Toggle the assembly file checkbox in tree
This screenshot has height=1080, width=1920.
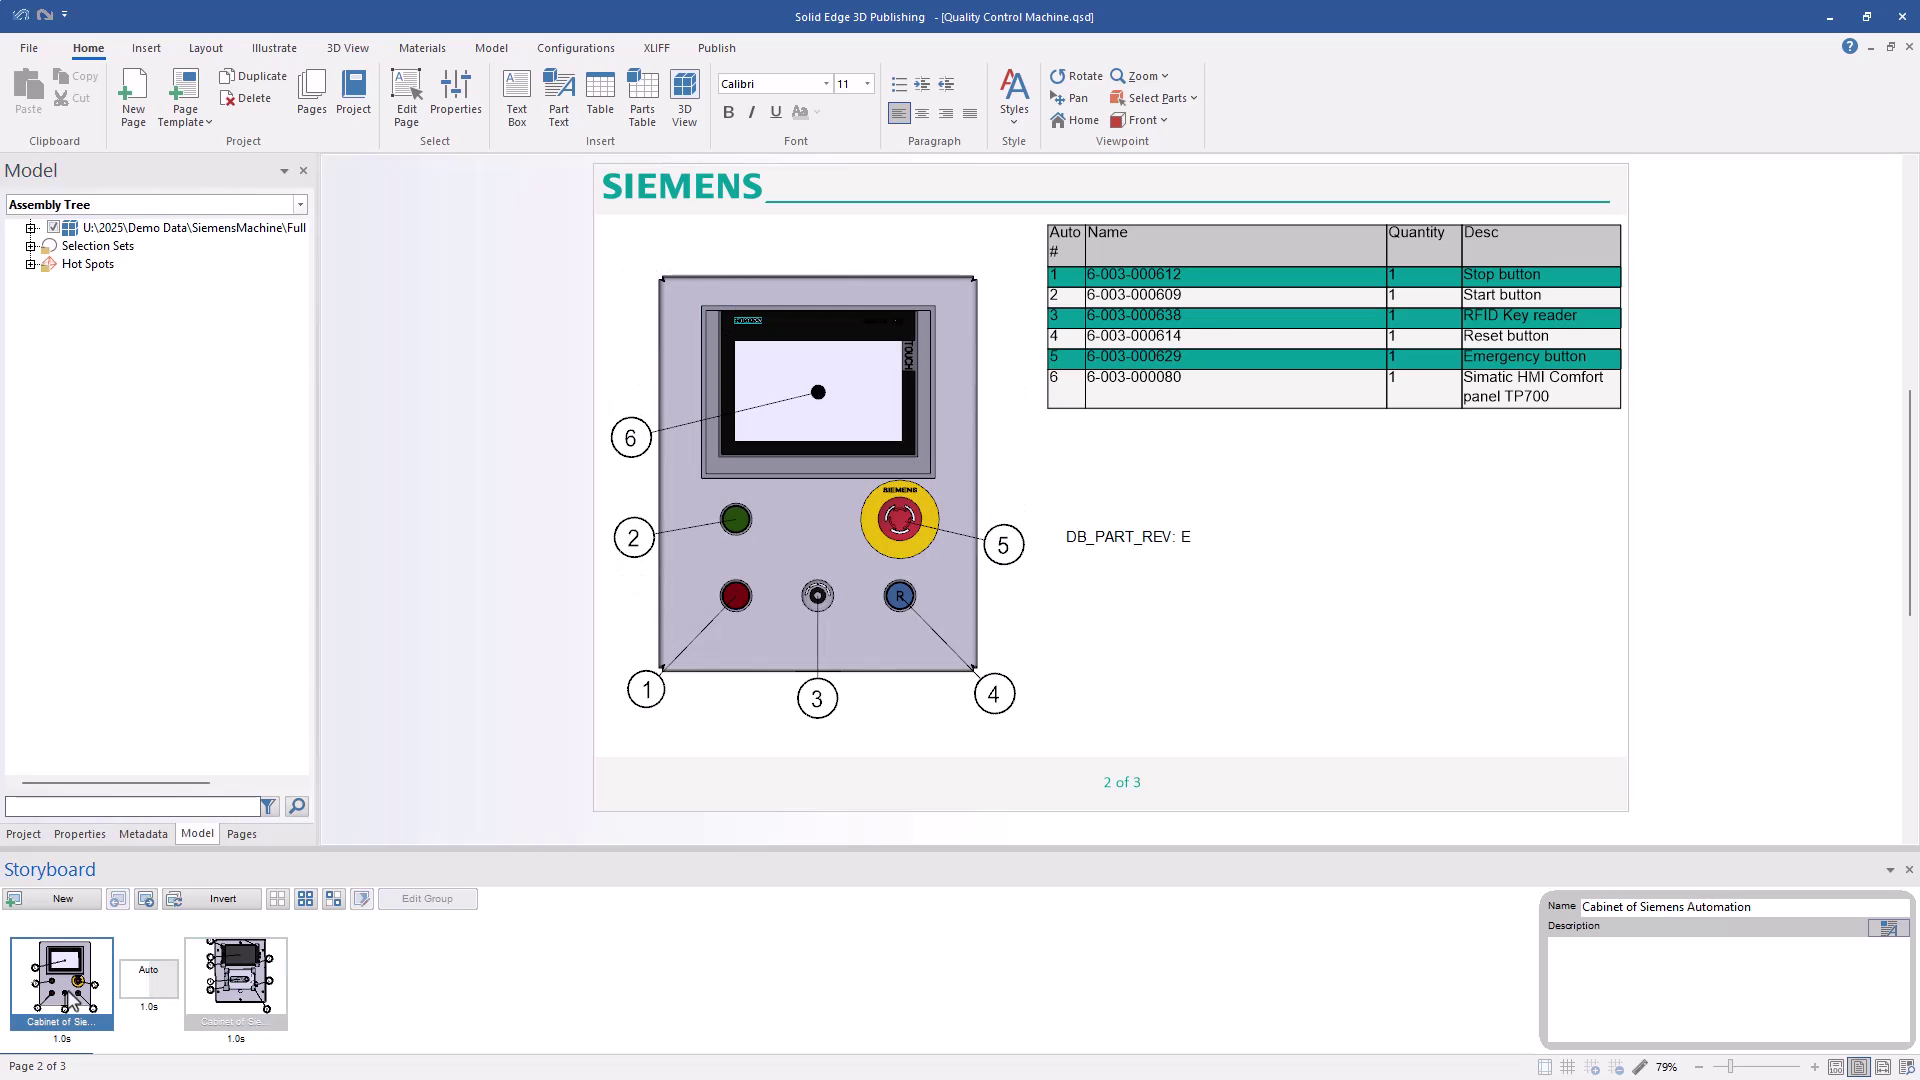click(54, 228)
